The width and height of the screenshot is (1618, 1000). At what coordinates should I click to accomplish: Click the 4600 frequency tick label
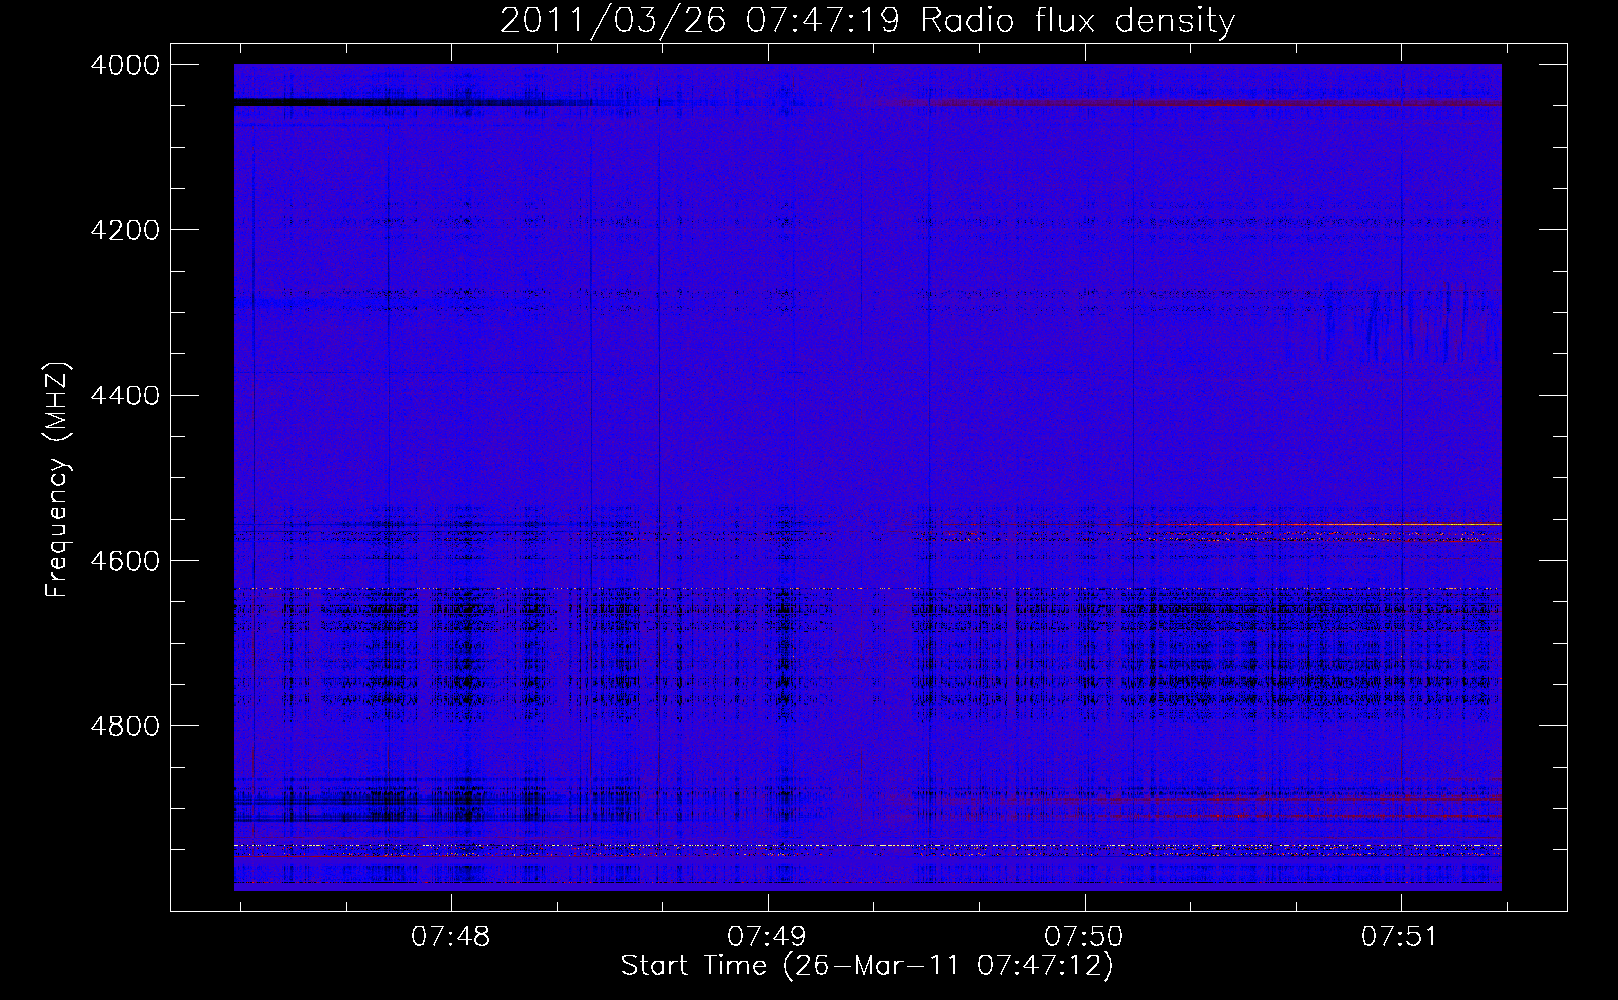point(125,561)
